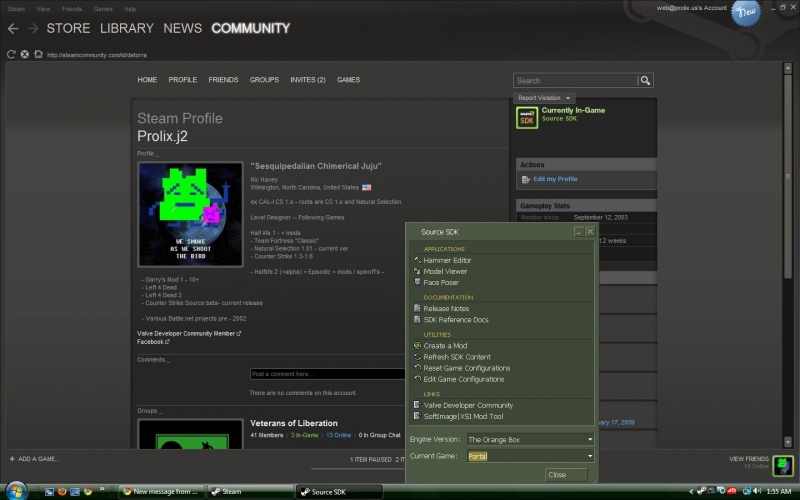
Task: Click Close in Source SDK dialog
Action: pyautogui.click(x=565, y=475)
